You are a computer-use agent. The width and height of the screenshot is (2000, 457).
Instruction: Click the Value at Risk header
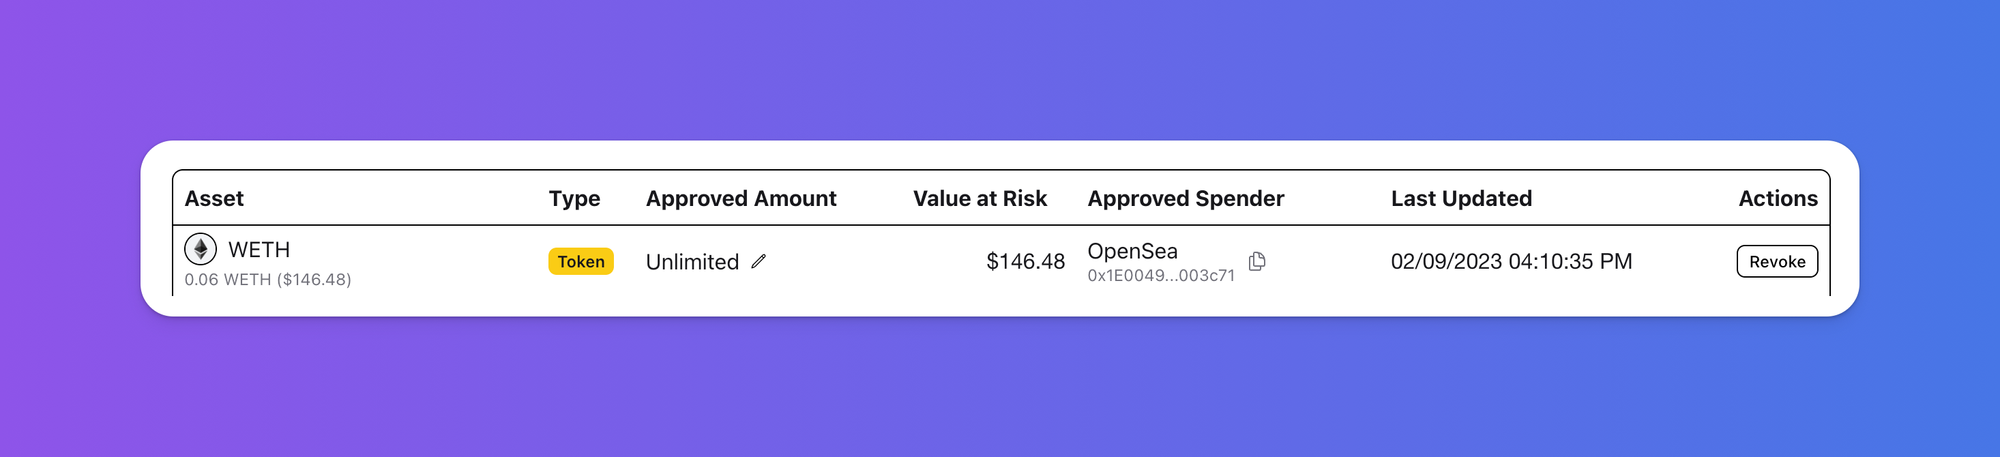tap(979, 198)
